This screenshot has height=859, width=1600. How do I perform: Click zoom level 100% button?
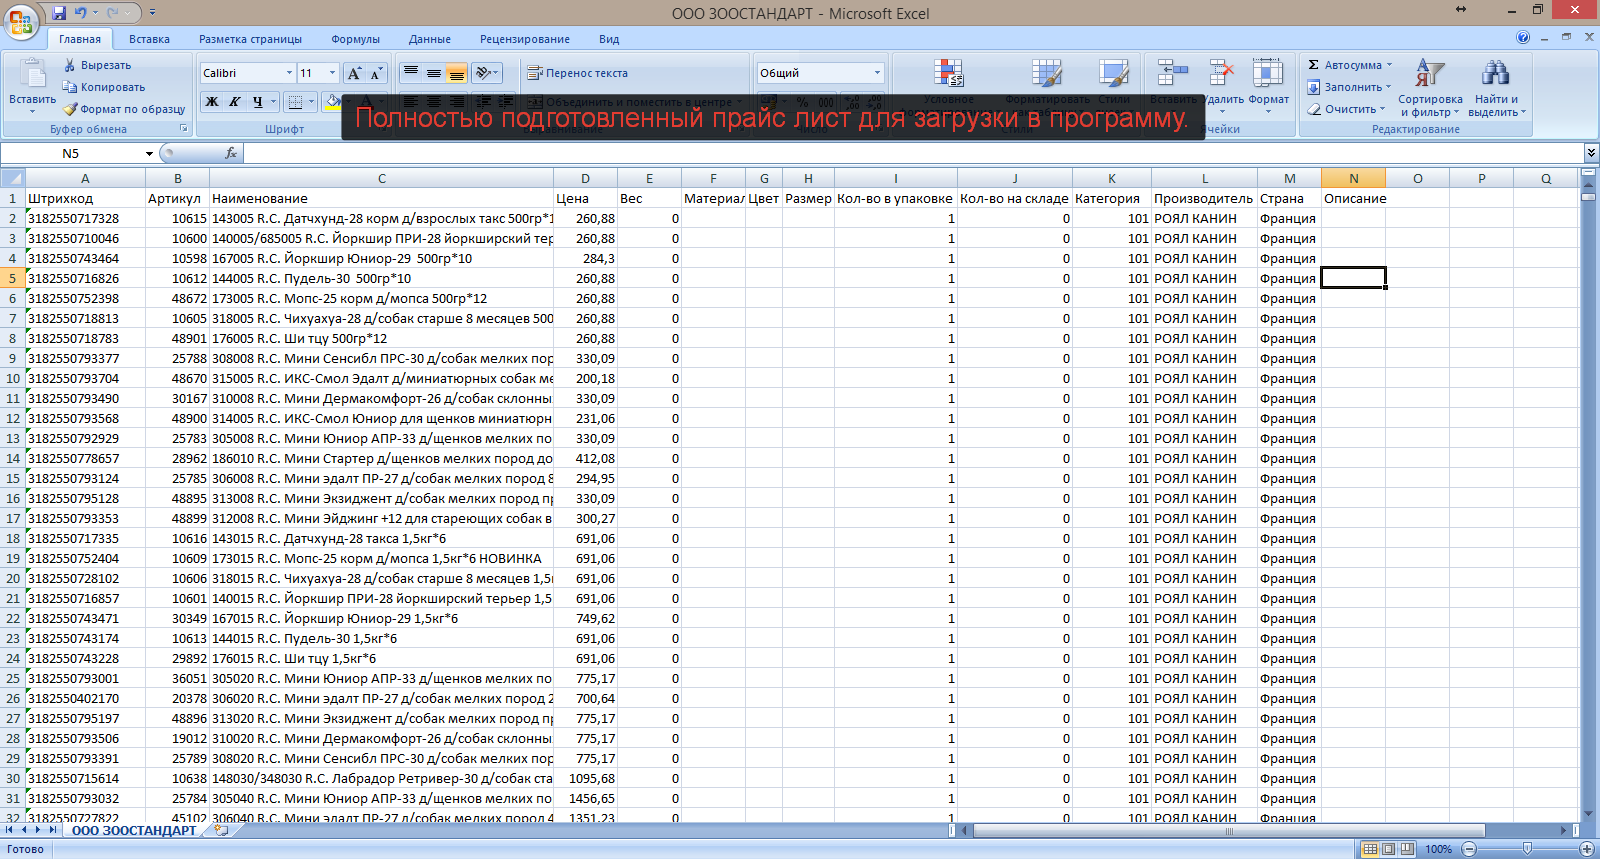(x=1438, y=849)
